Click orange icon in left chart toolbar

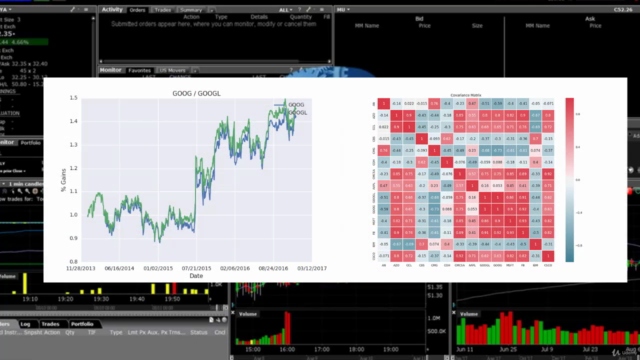click(x=35, y=191)
